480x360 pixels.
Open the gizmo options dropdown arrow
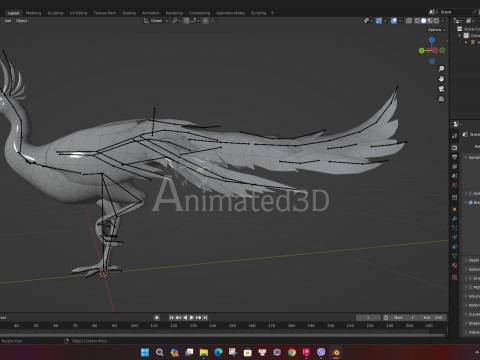tap(385, 21)
